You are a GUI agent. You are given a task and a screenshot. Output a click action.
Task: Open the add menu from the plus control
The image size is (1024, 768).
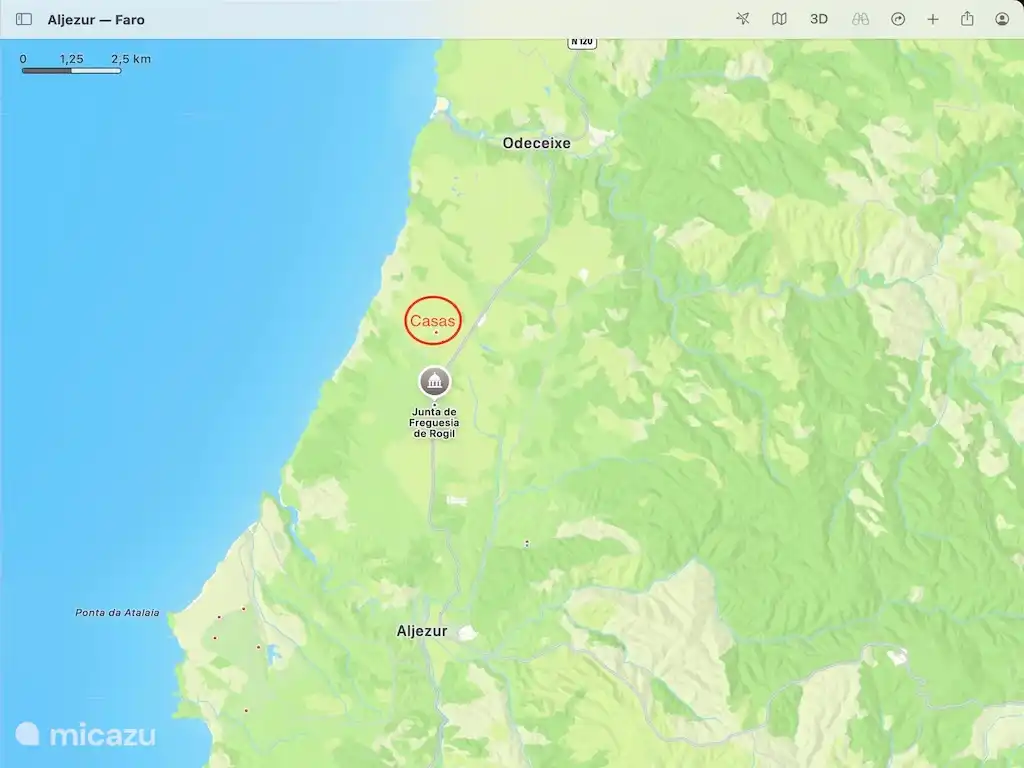[934, 19]
